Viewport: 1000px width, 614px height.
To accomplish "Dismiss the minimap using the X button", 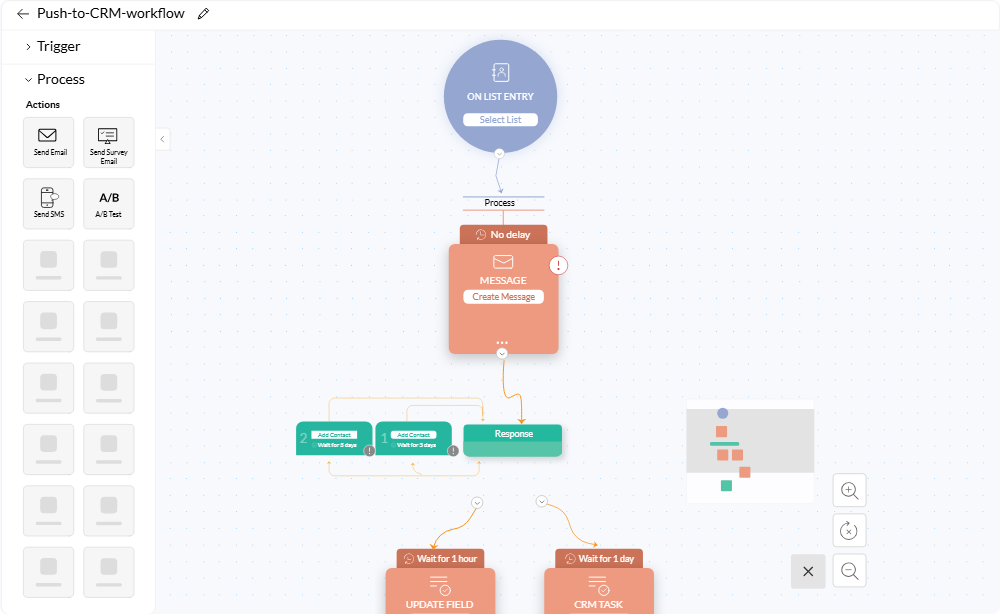I will pos(808,571).
